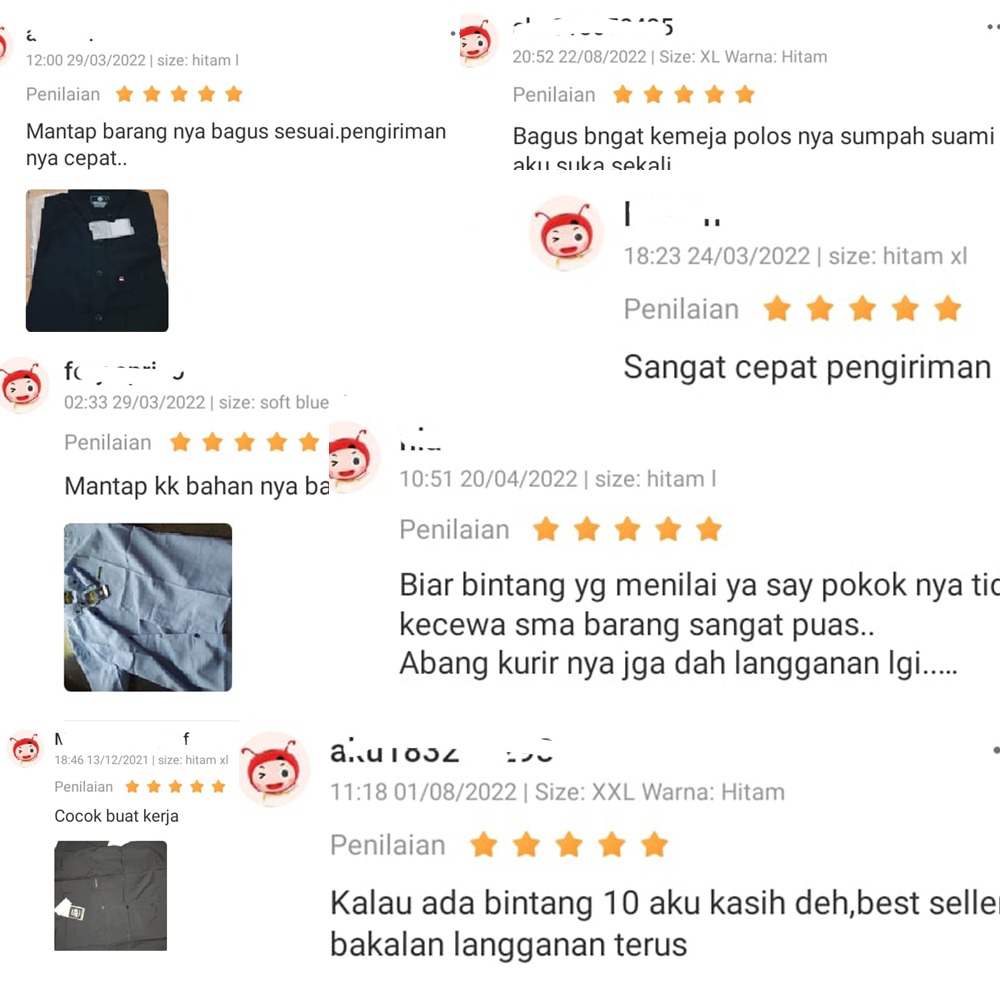Click the avatar of the 10:51 20/04/2022 review
Screen dimensions: 1000x1000
click(x=354, y=457)
